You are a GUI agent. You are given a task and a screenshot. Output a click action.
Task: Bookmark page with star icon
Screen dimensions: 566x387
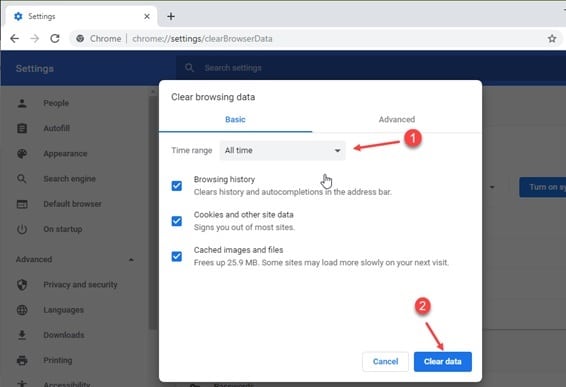[x=552, y=38]
